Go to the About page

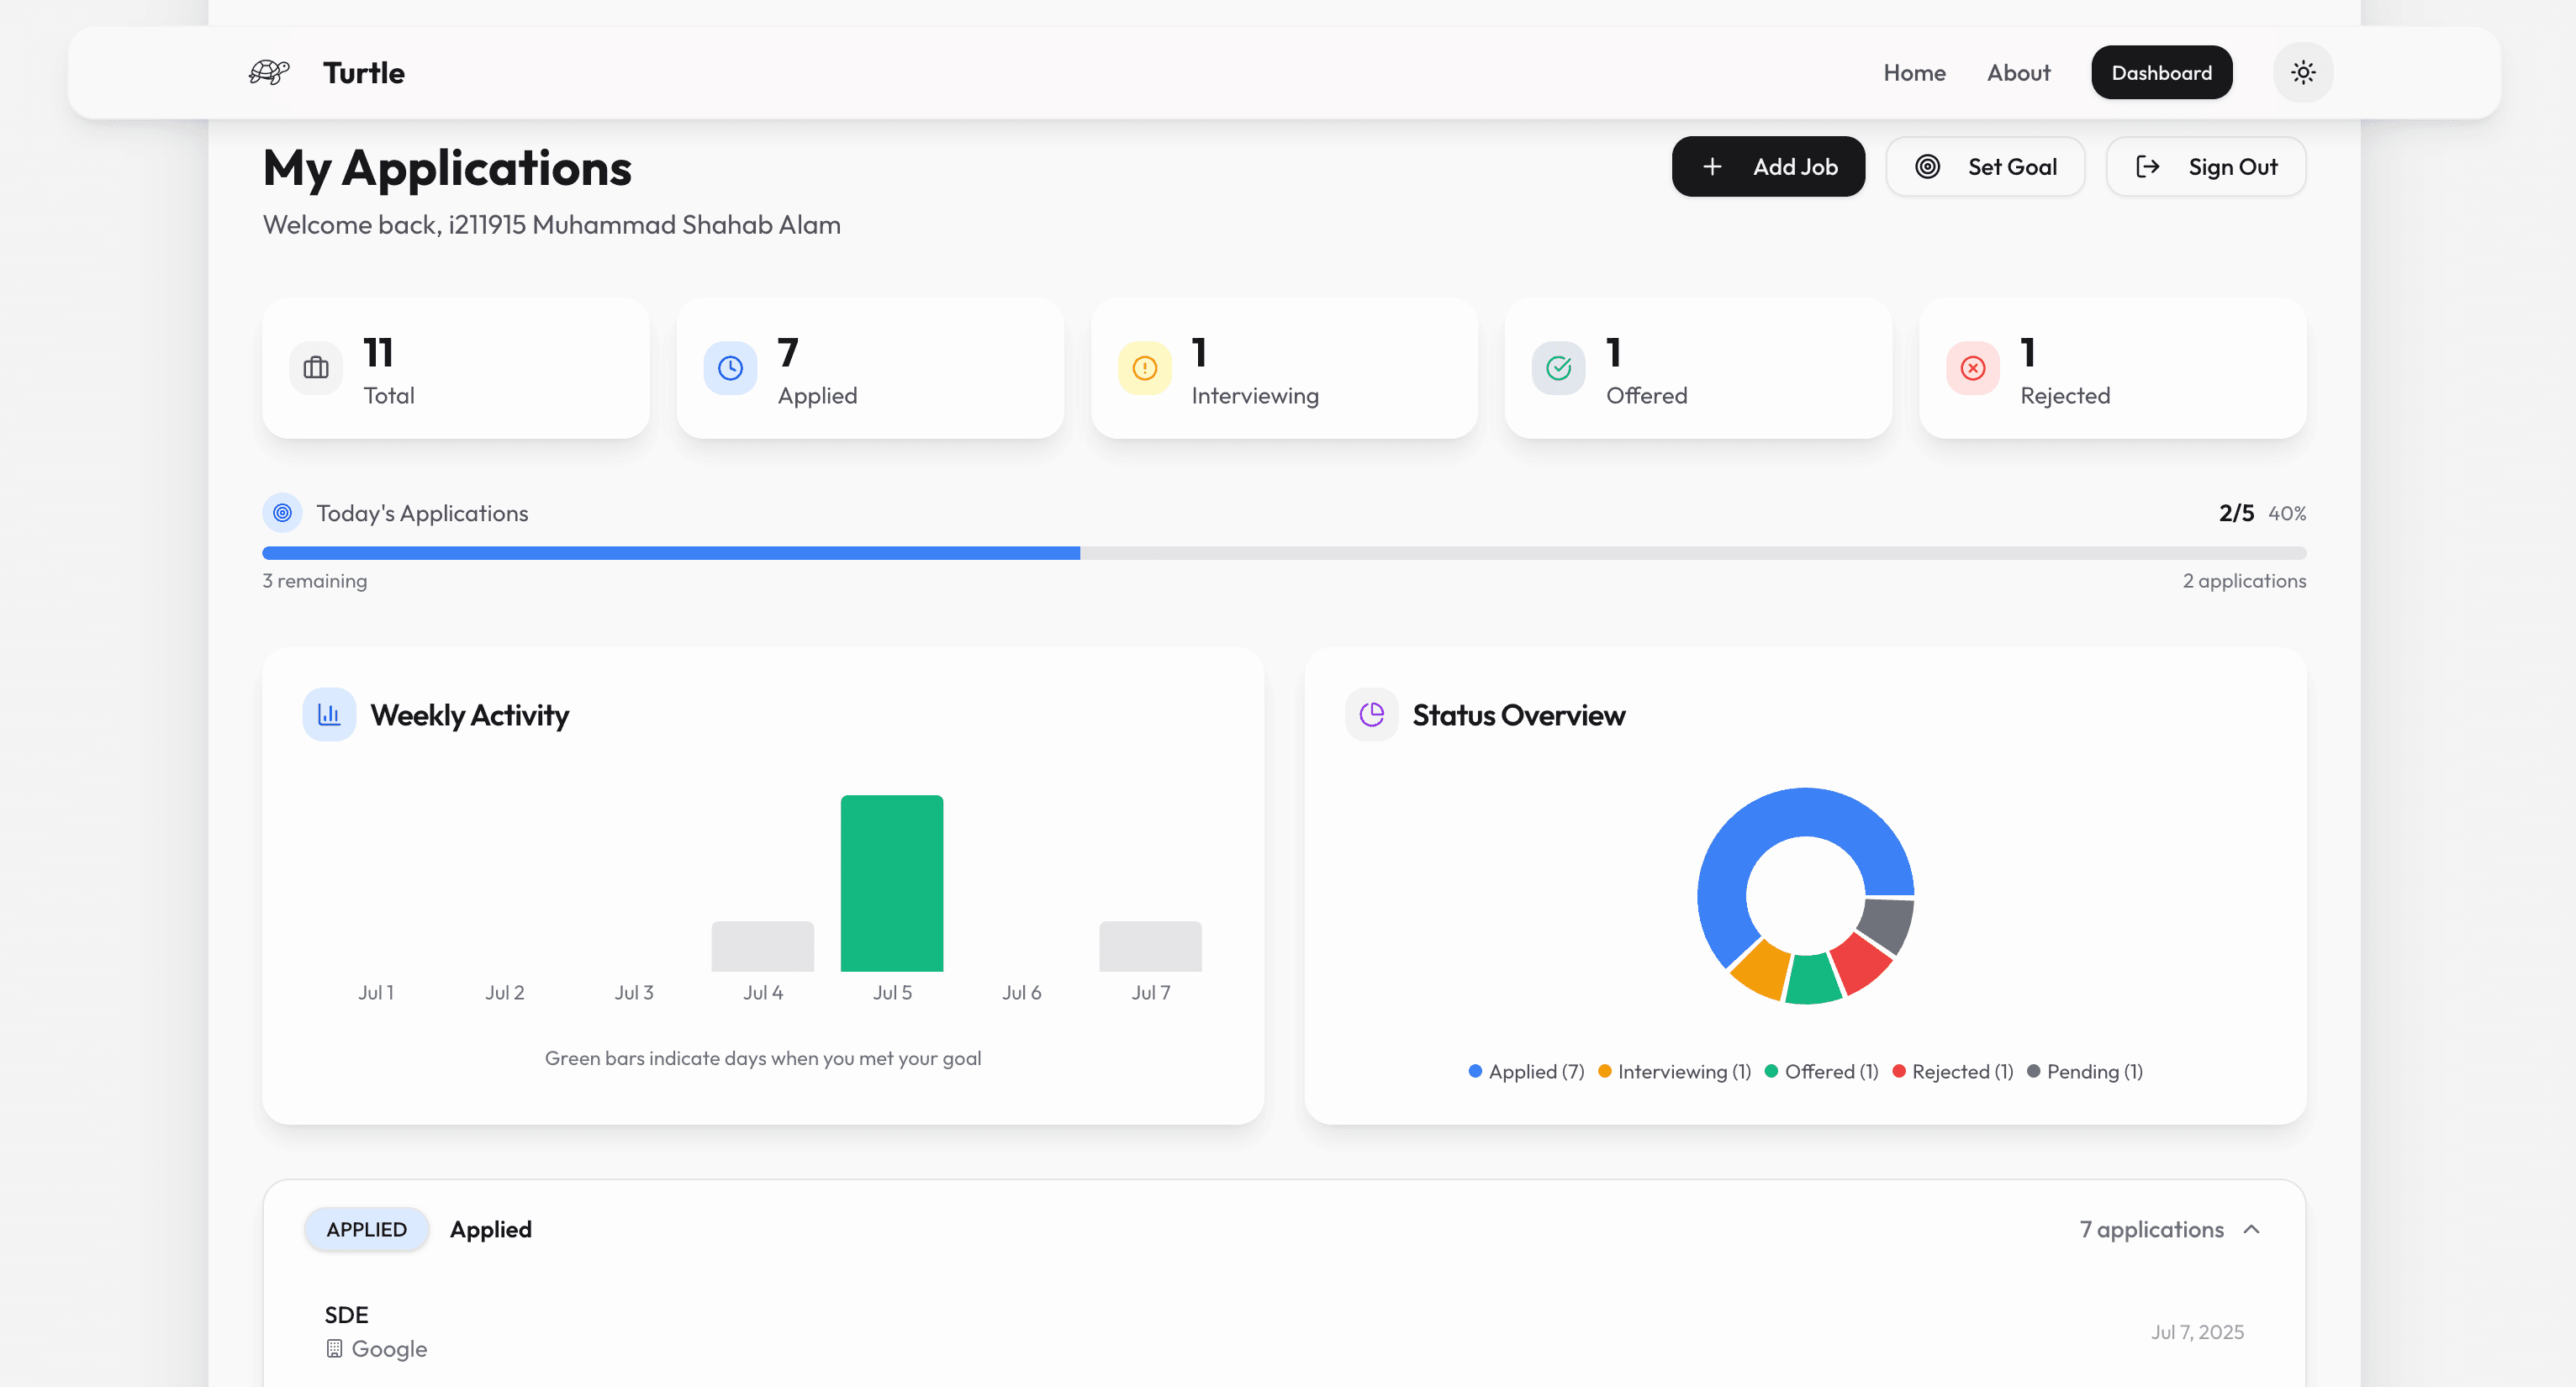(x=2018, y=72)
